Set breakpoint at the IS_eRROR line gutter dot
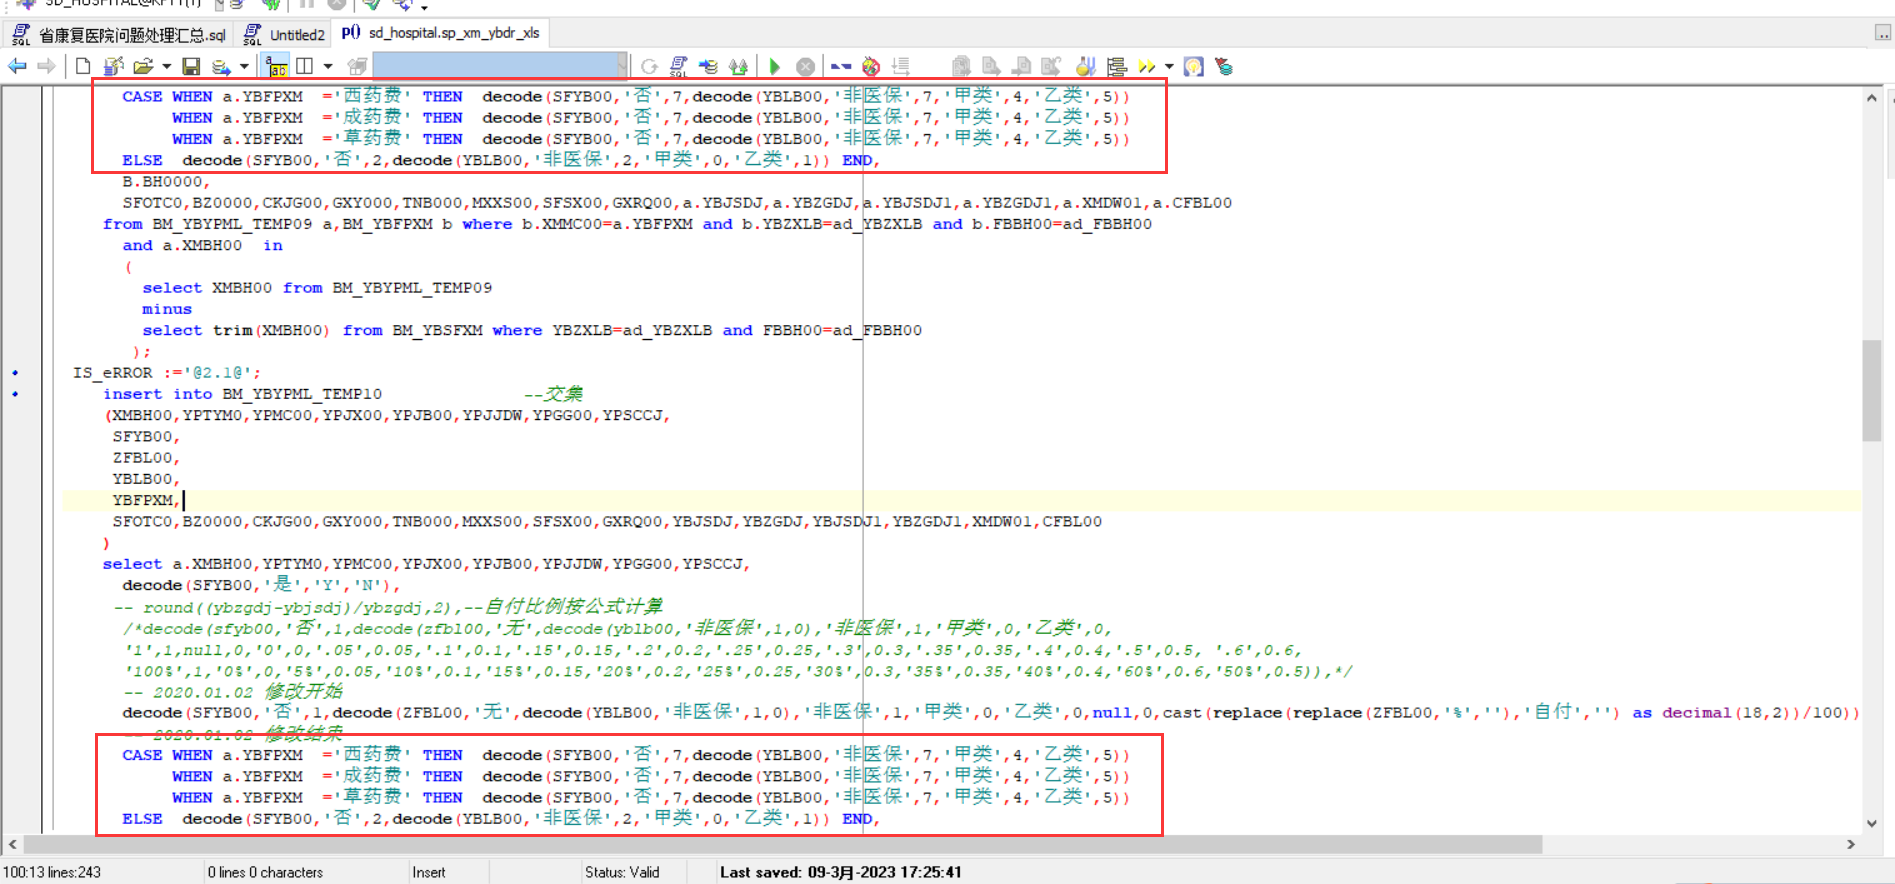Image resolution: width=1895 pixels, height=884 pixels. pos(15,373)
